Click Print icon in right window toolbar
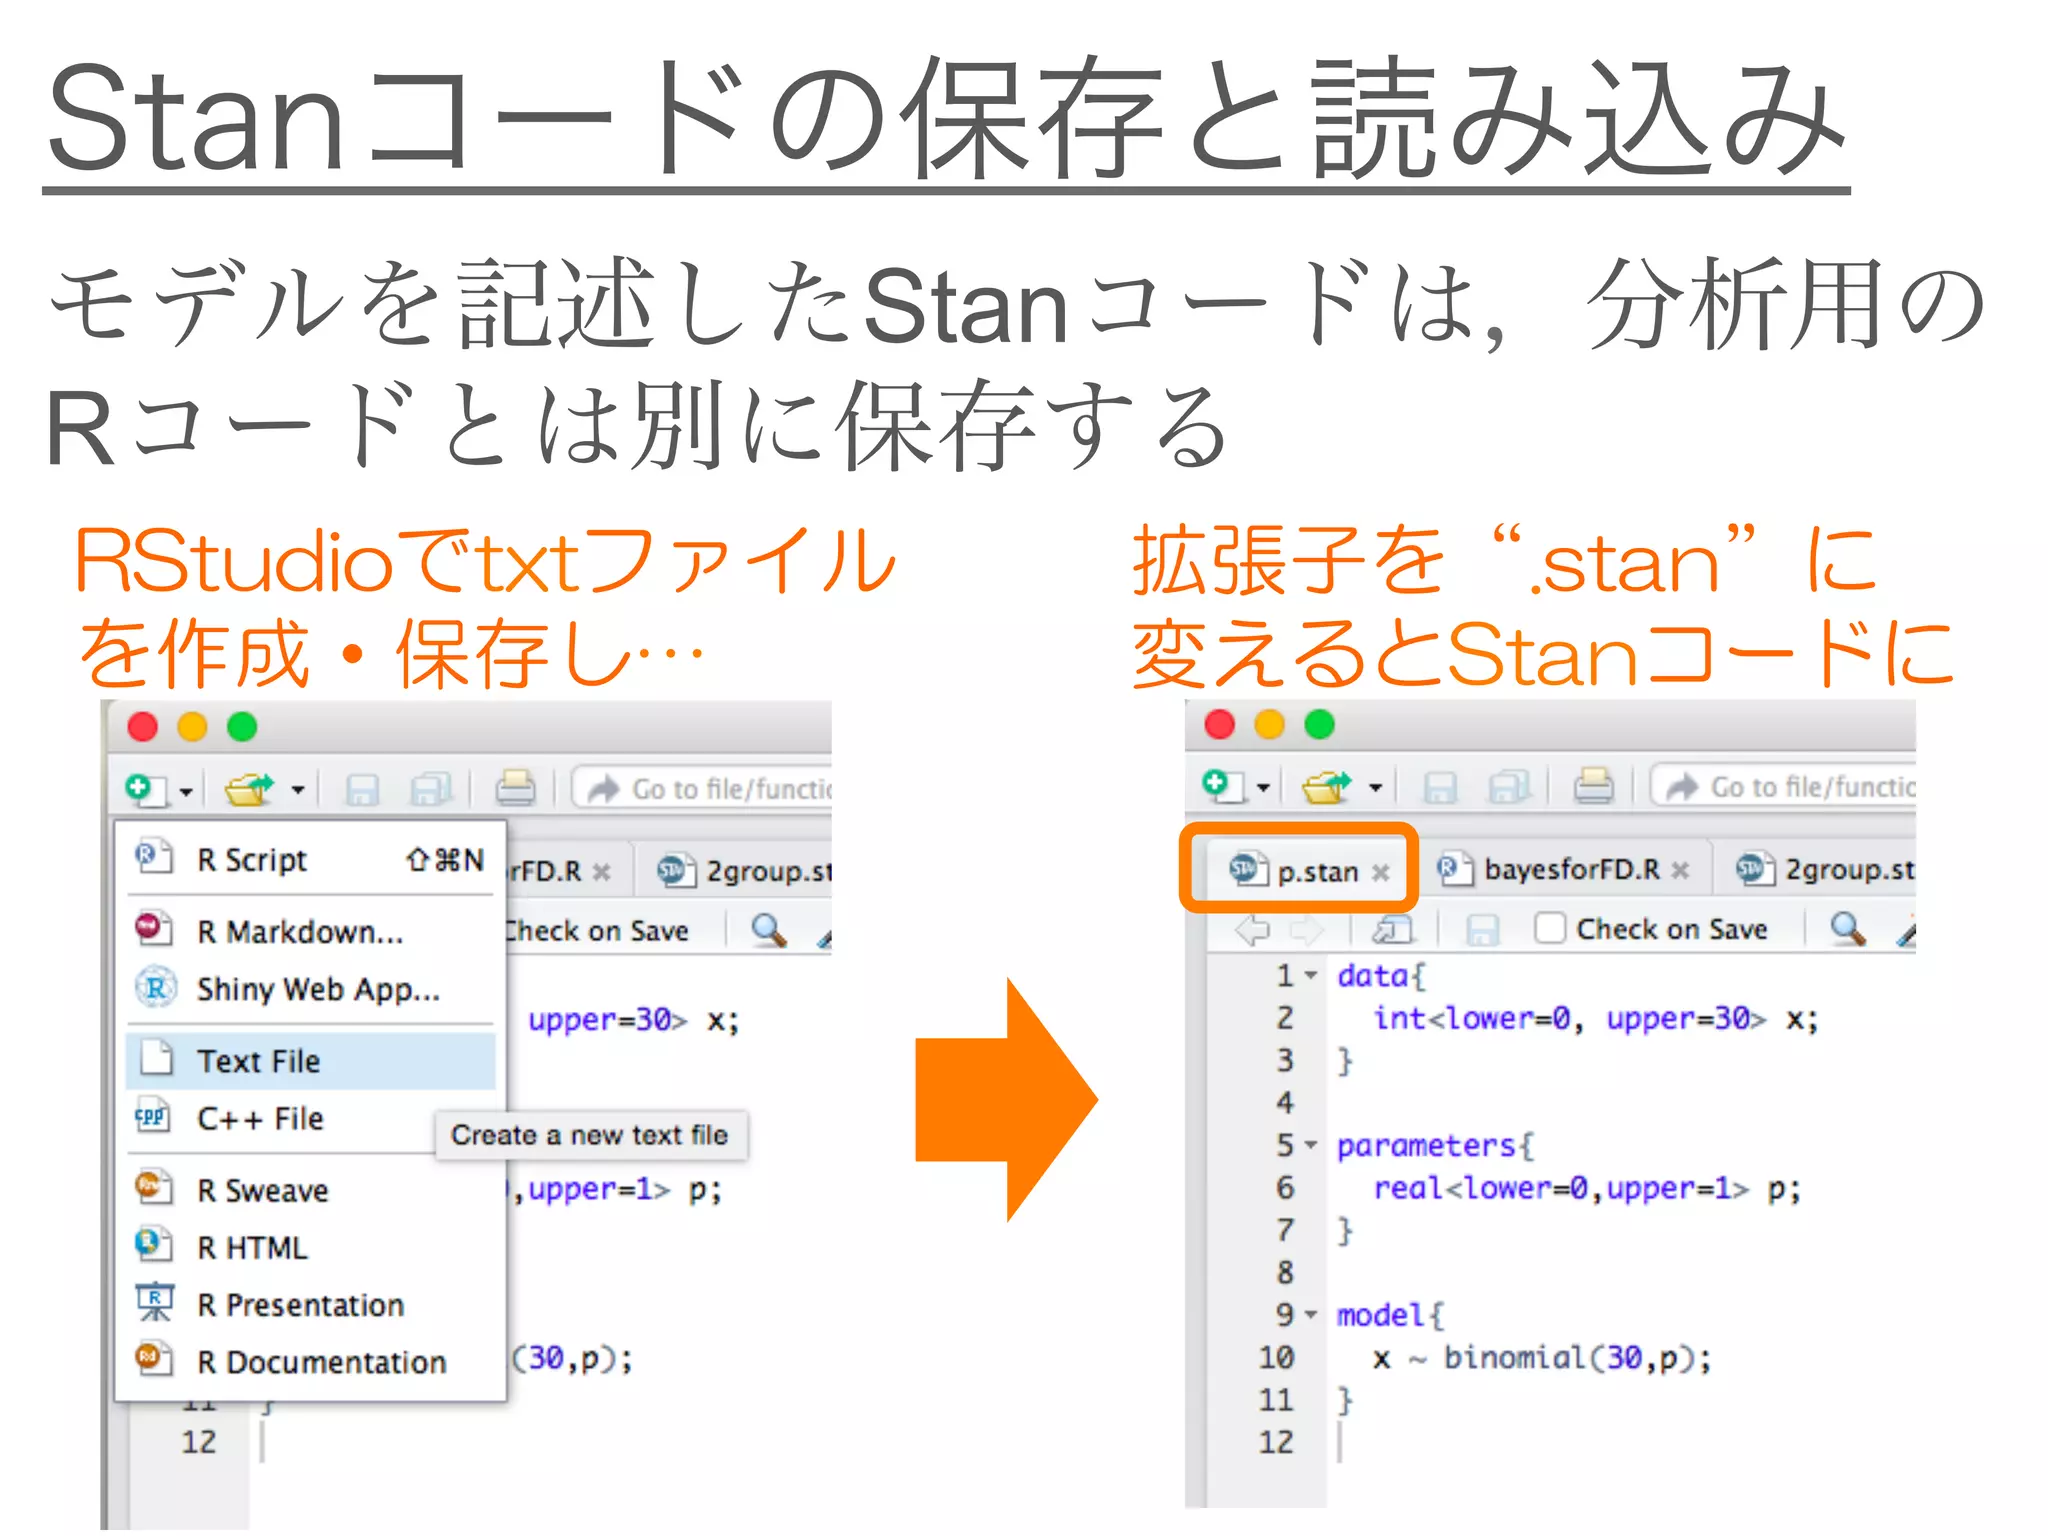Screen dimensions: 2048x1536 pos(1593,786)
